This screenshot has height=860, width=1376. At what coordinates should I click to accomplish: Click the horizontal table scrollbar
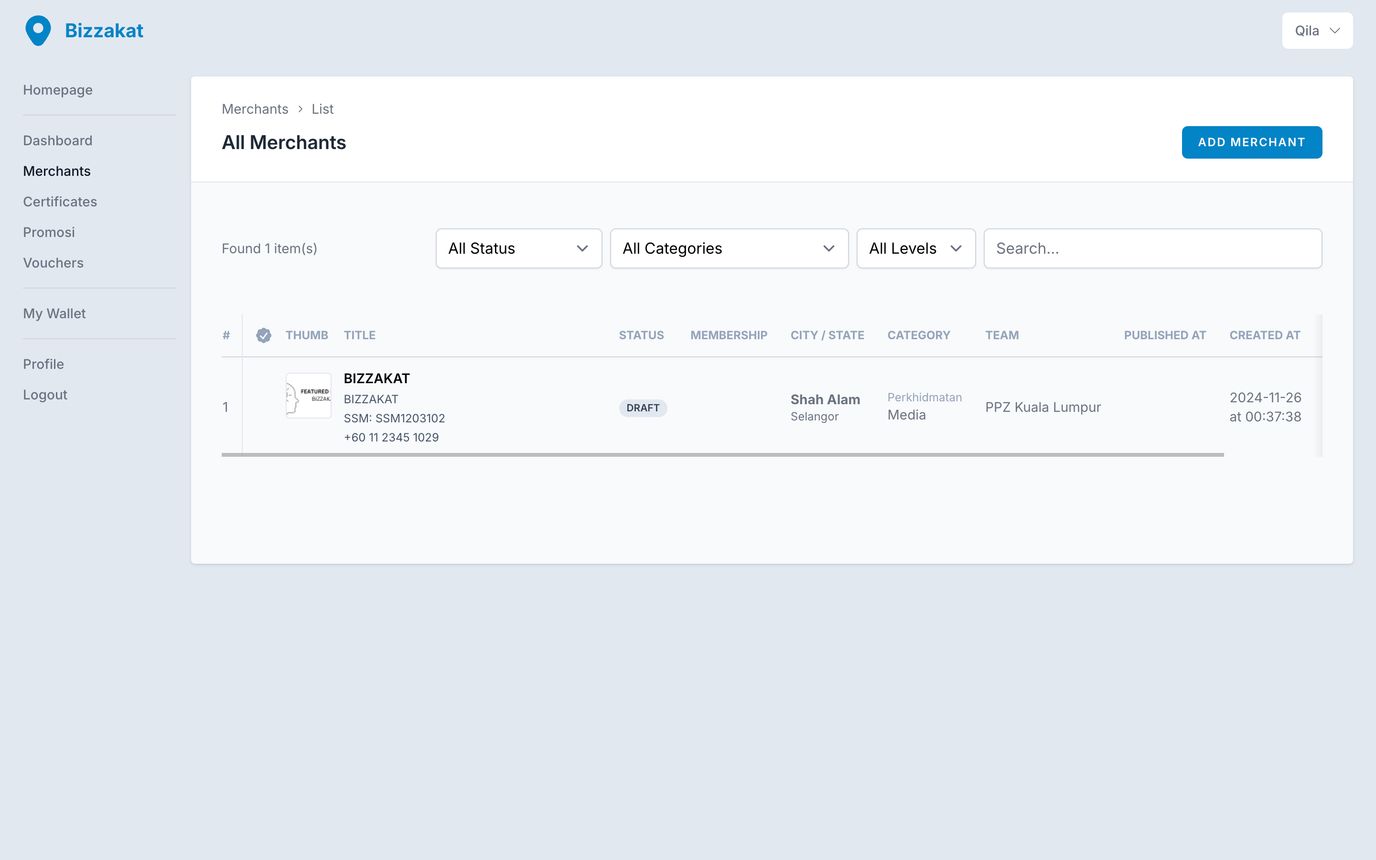722,455
